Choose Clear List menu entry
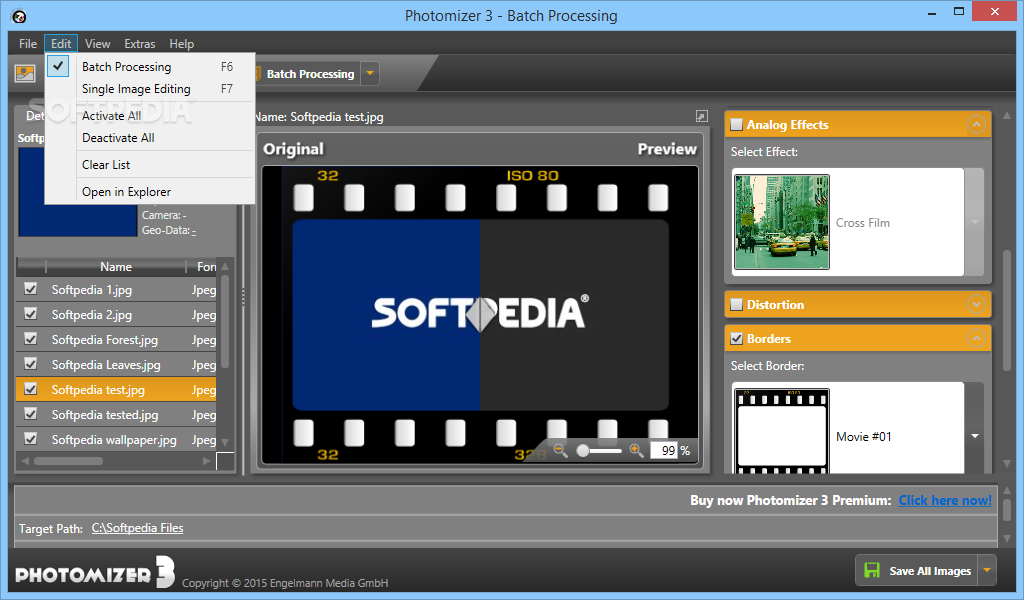 [x=150, y=165]
